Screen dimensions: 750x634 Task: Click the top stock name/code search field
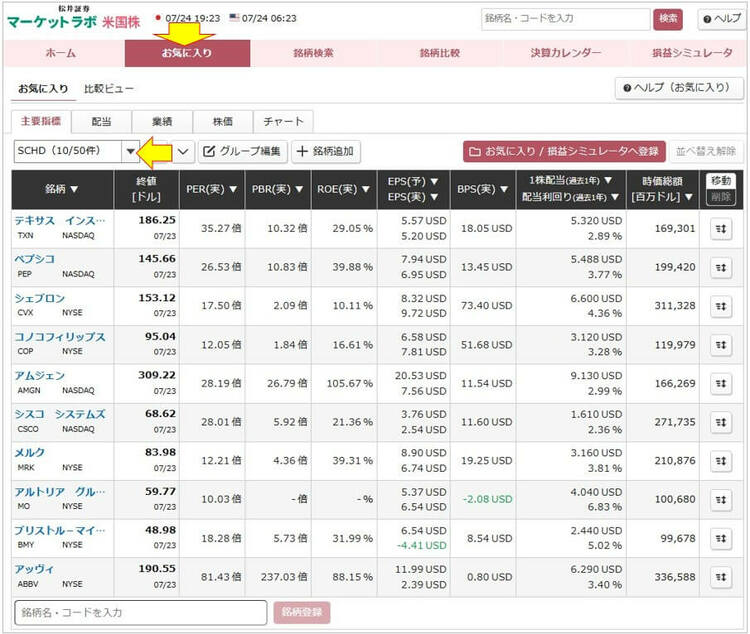(x=565, y=18)
